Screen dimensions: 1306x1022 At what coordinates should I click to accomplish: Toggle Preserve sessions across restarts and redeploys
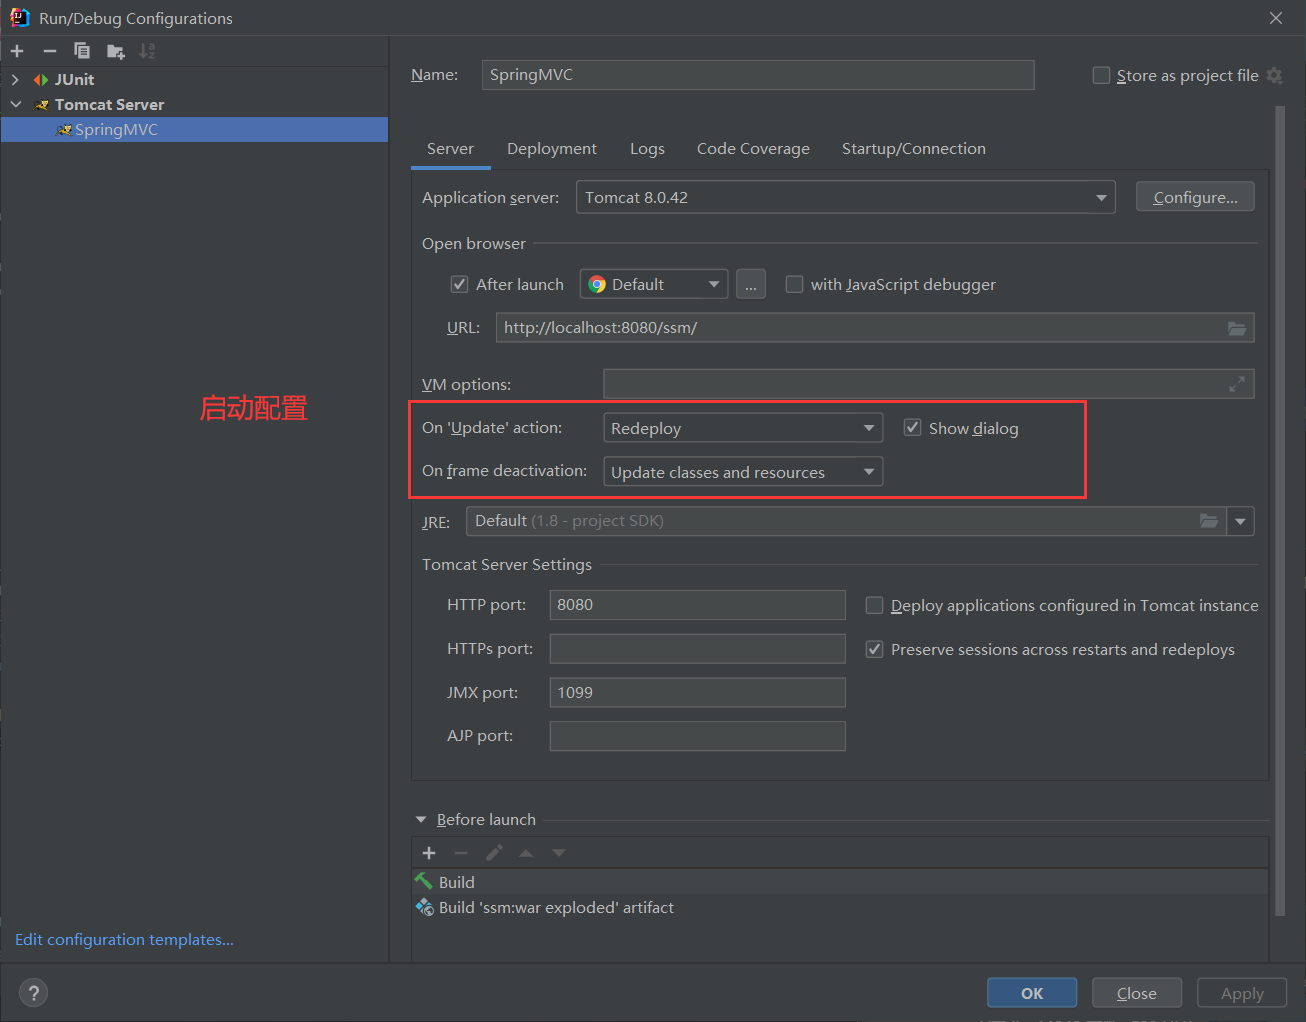tap(874, 649)
